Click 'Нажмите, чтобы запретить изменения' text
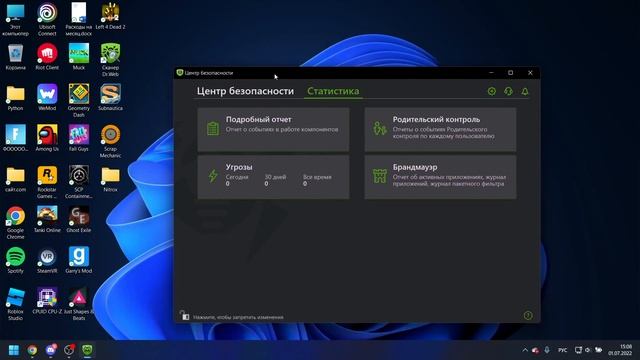Viewport: 640px width, 360px height. pos(238,317)
